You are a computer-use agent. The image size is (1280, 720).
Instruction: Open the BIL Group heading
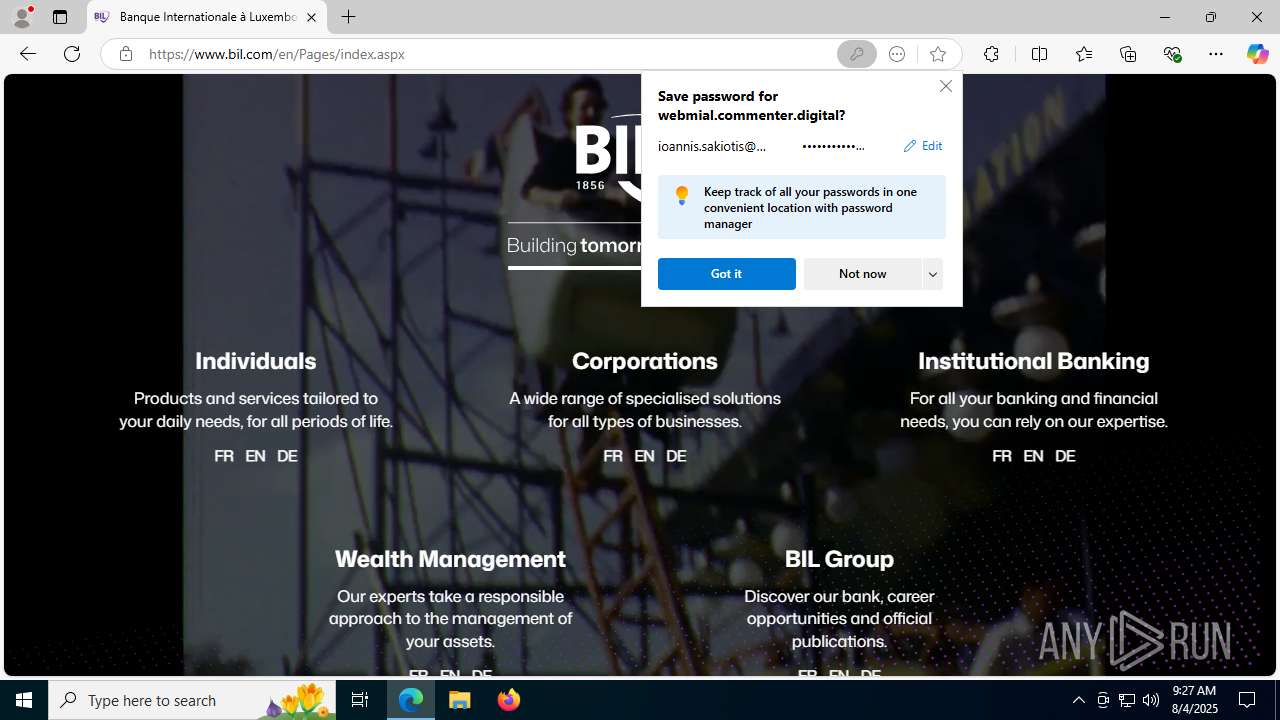[x=839, y=559]
